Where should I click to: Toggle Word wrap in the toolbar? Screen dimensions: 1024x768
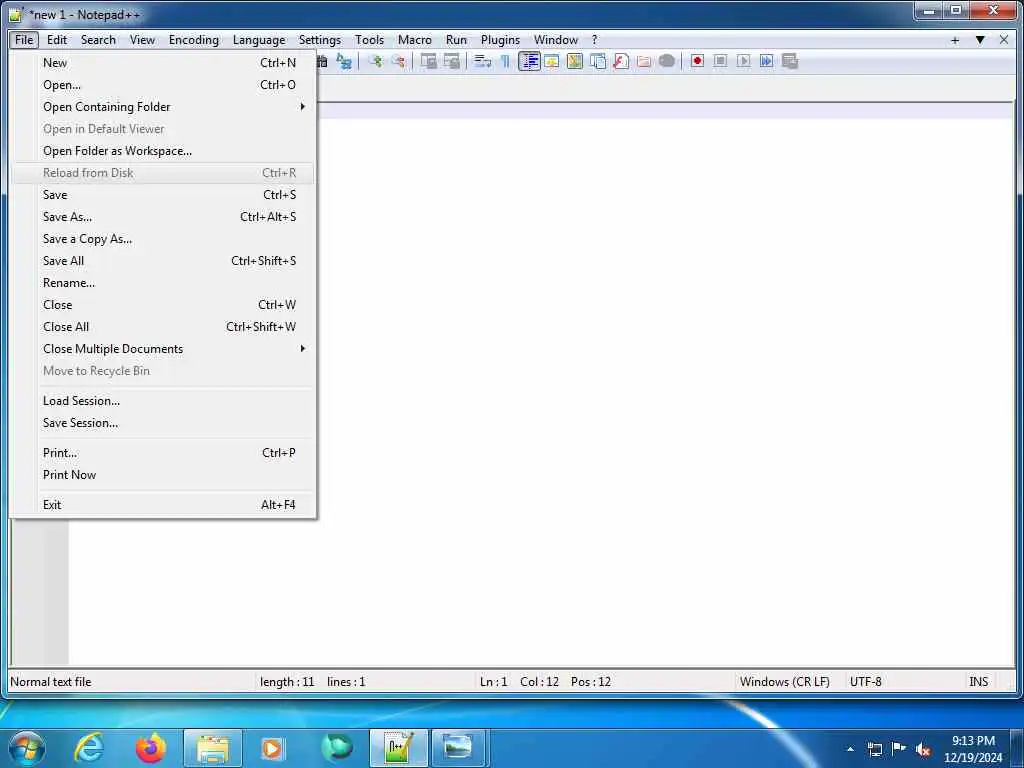[483, 61]
